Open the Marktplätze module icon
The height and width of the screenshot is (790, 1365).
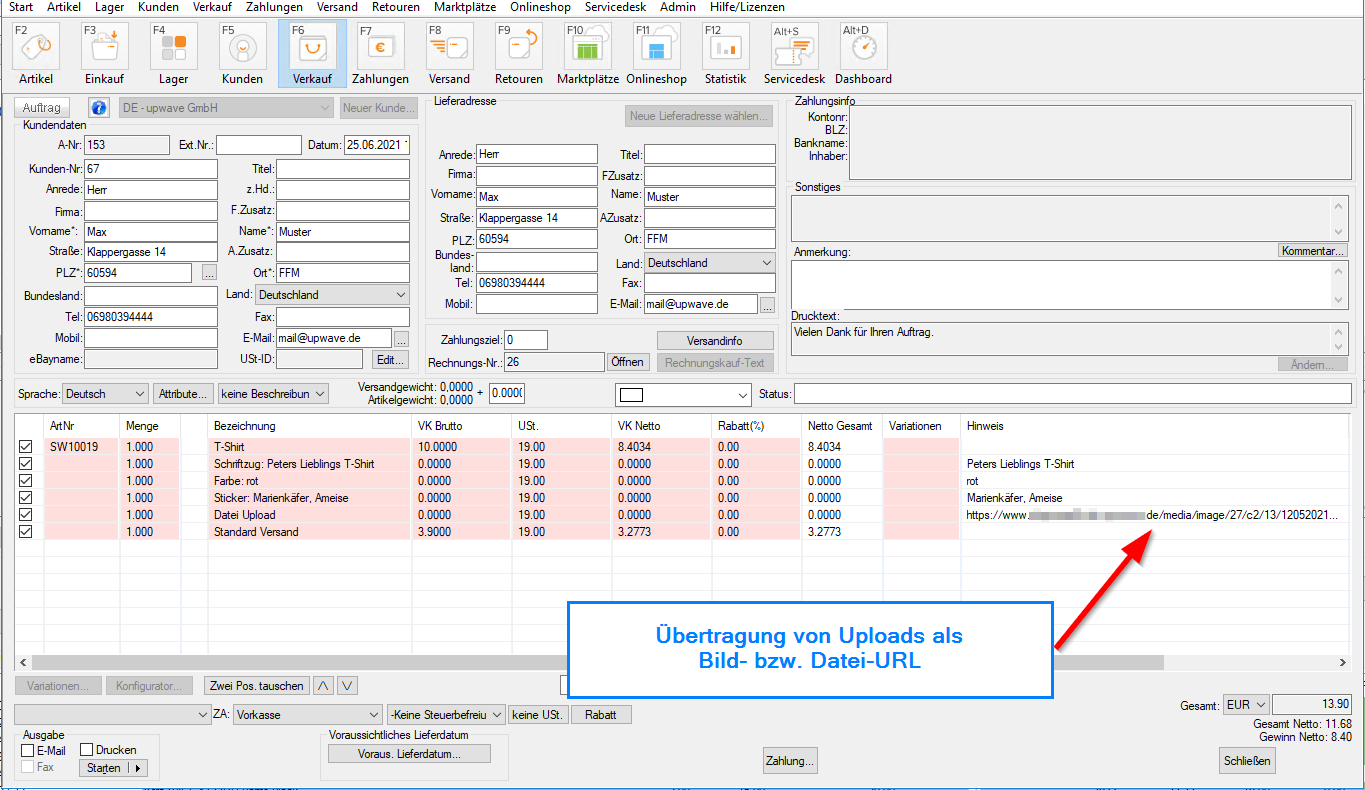pos(588,46)
